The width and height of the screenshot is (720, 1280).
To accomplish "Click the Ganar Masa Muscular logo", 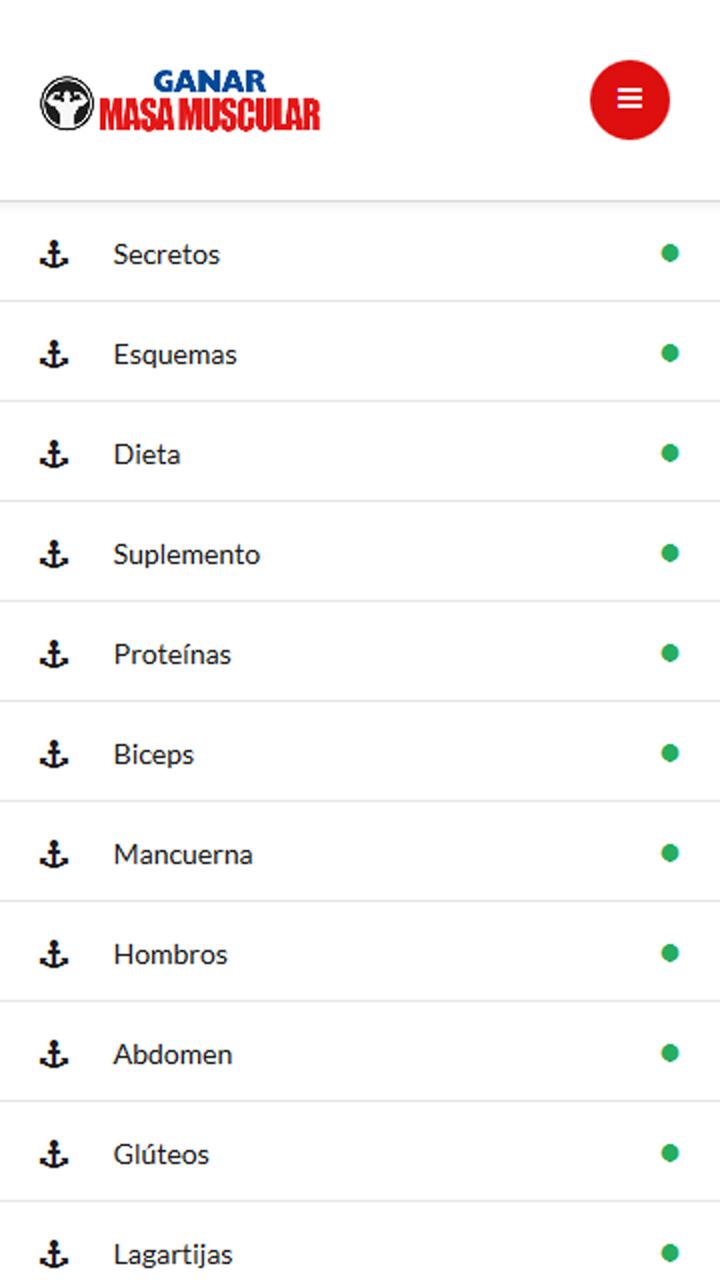I will (x=181, y=101).
